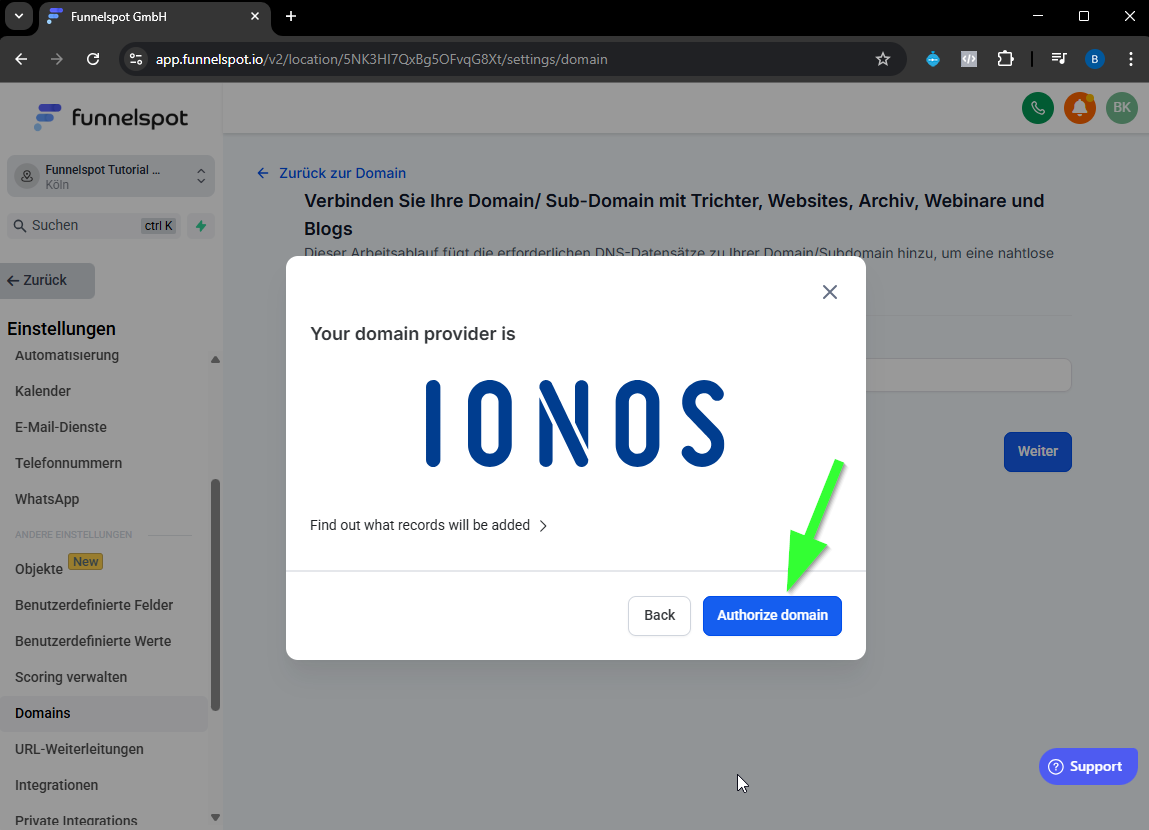The width and height of the screenshot is (1149, 830).
Task: Close the domain provider dialog
Action: coord(830,292)
